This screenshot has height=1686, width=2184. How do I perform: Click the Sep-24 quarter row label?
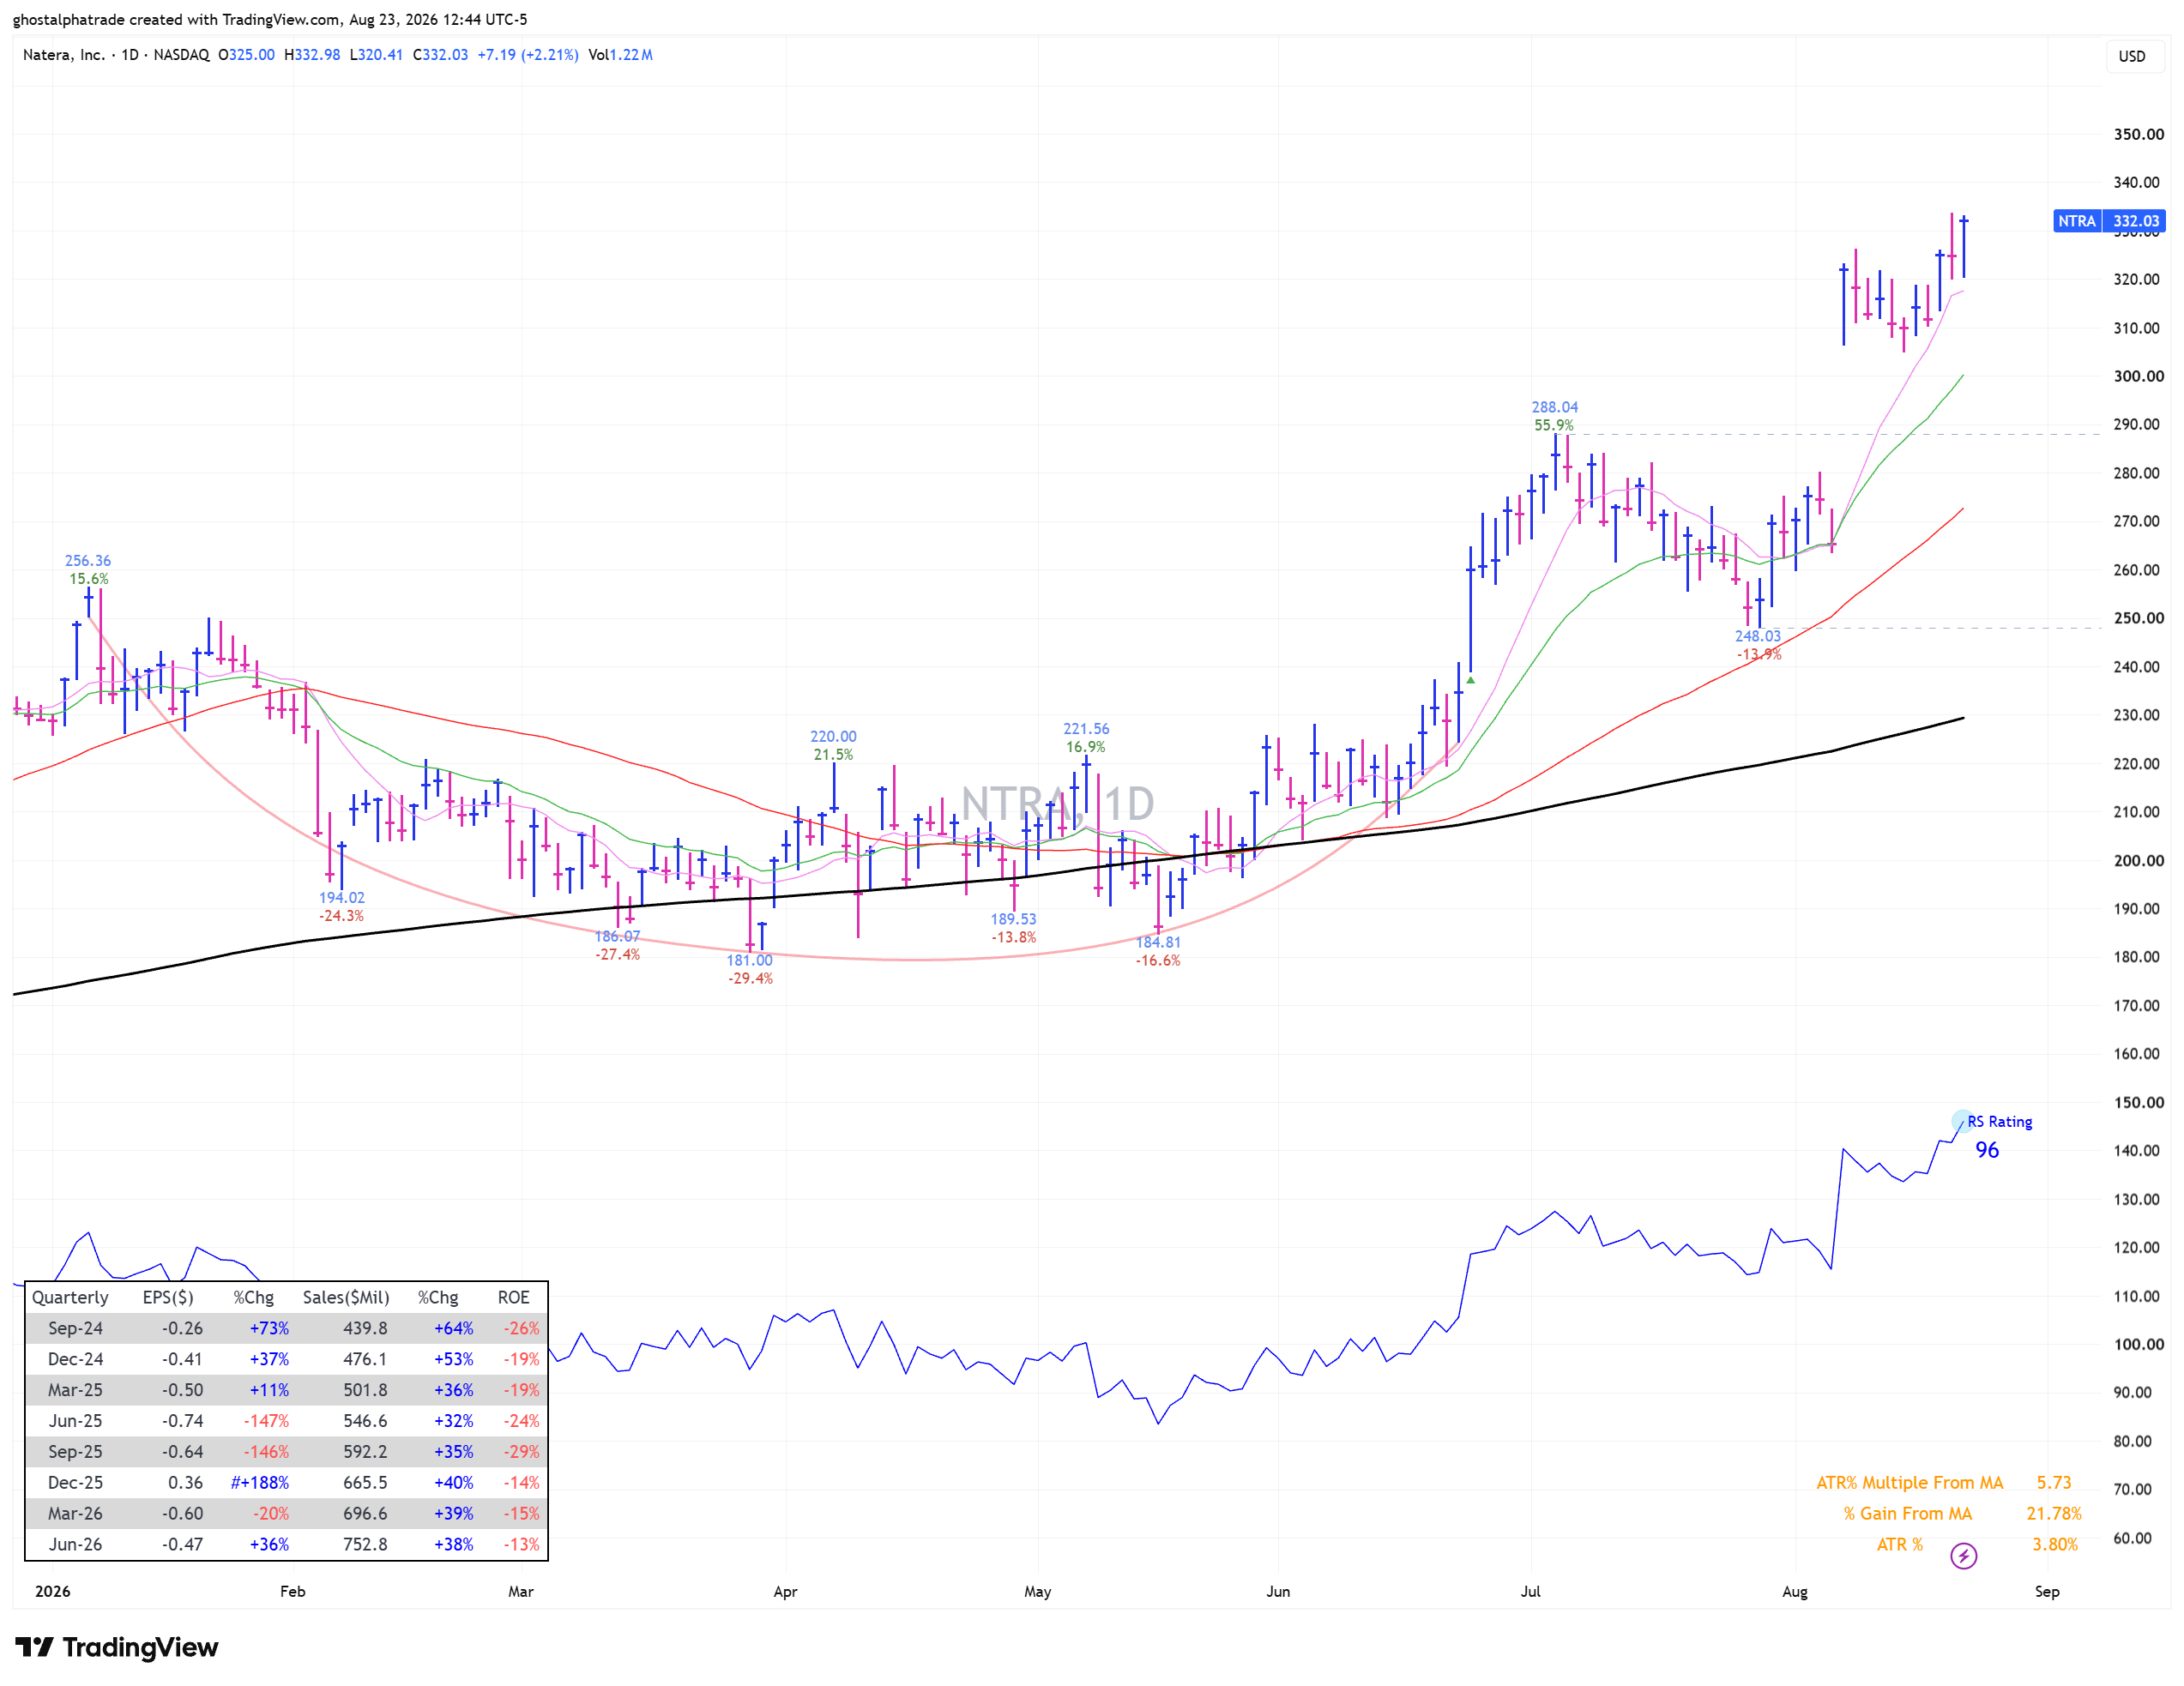pyautogui.click(x=75, y=1329)
